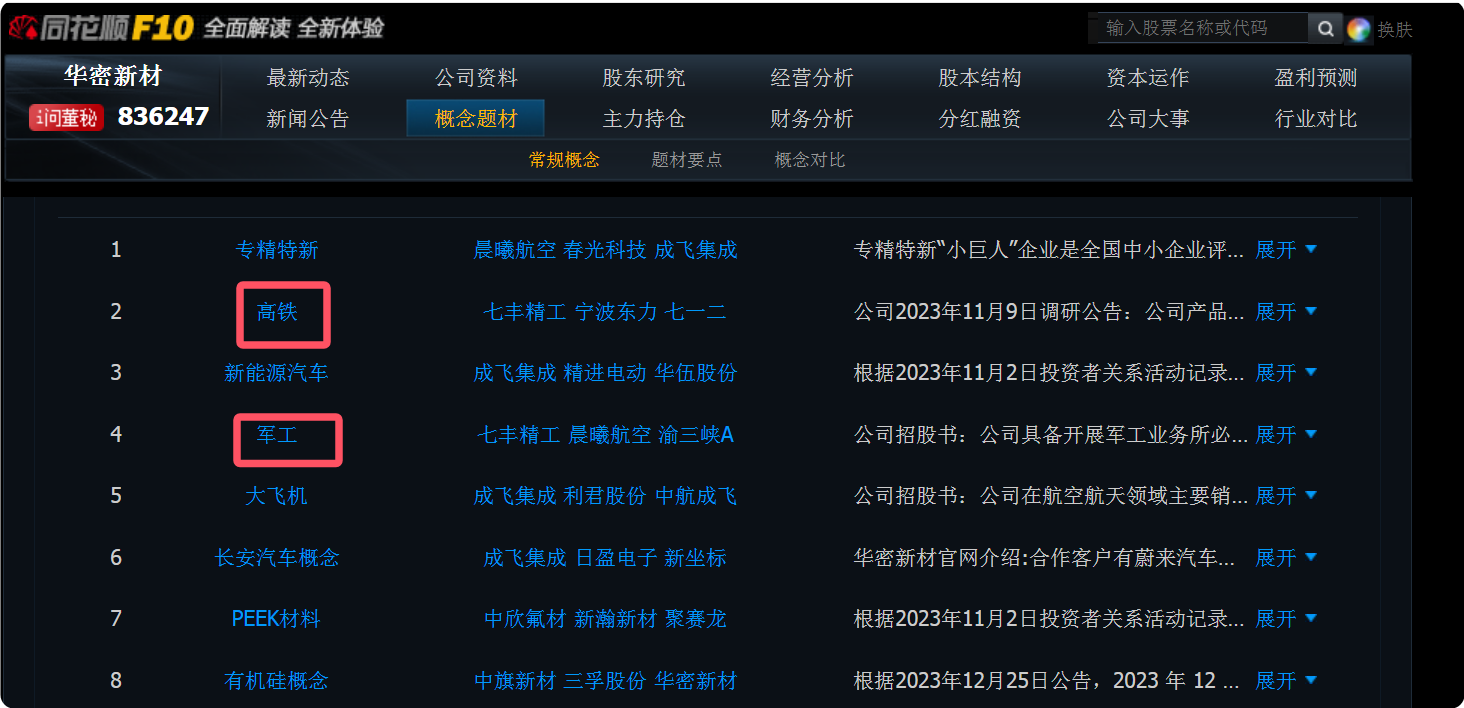
Task: Open the 军工 concept link
Action: click(x=277, y=435)
